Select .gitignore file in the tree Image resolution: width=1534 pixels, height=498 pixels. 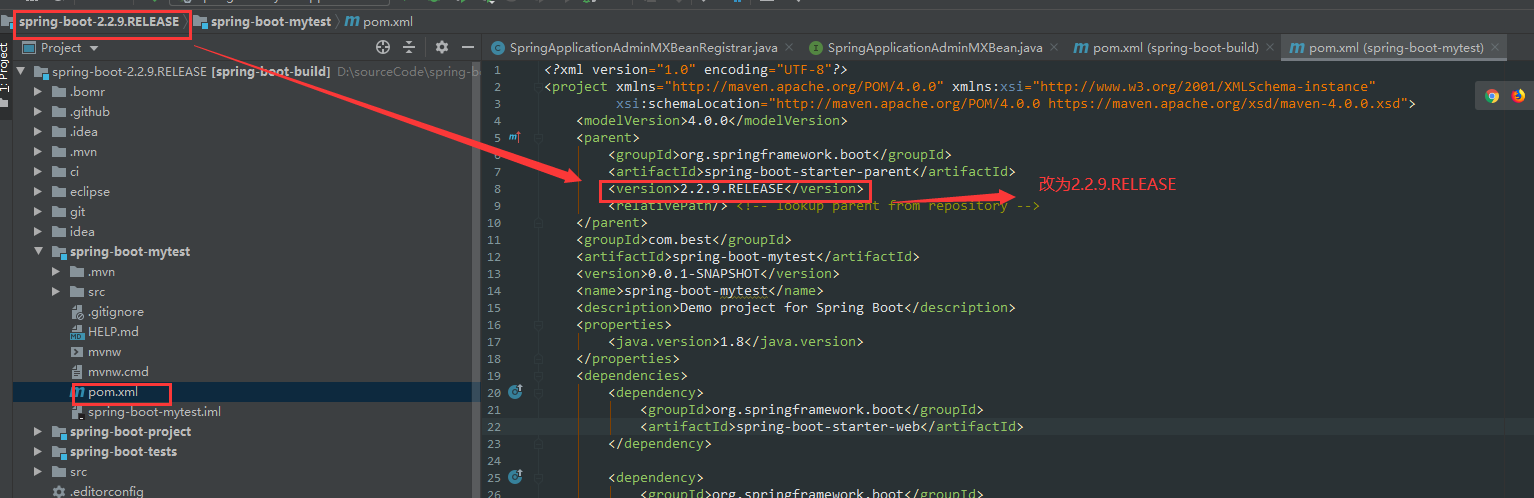(x=115, y=312)
